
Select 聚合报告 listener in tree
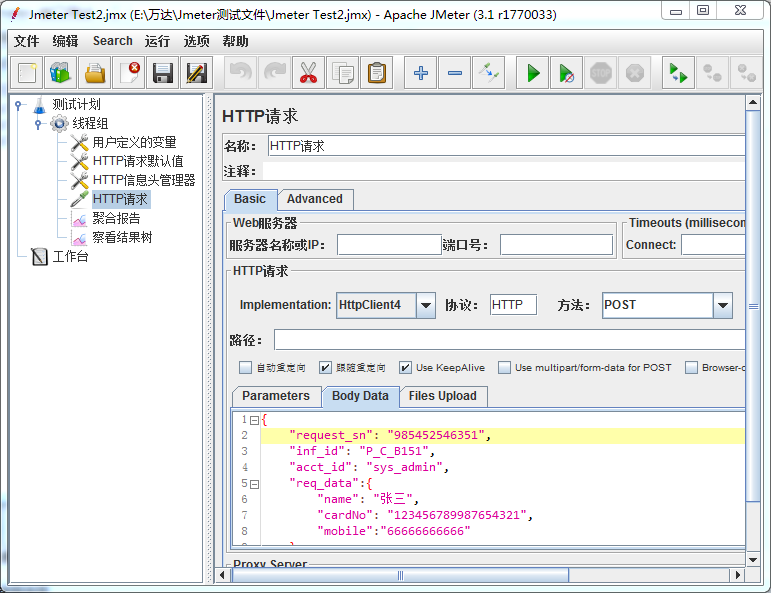[117, 218]
